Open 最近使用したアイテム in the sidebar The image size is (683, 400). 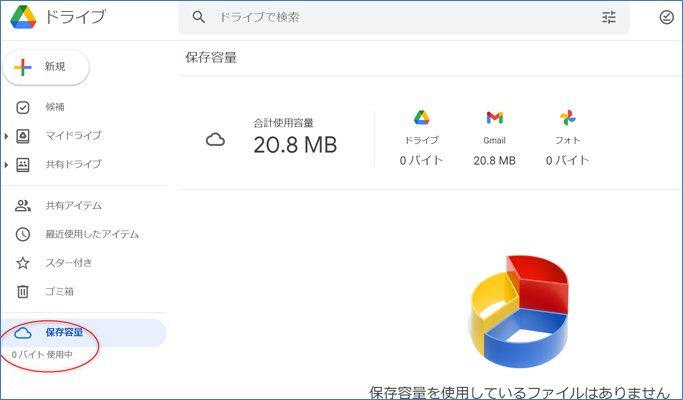click(92, 234)
